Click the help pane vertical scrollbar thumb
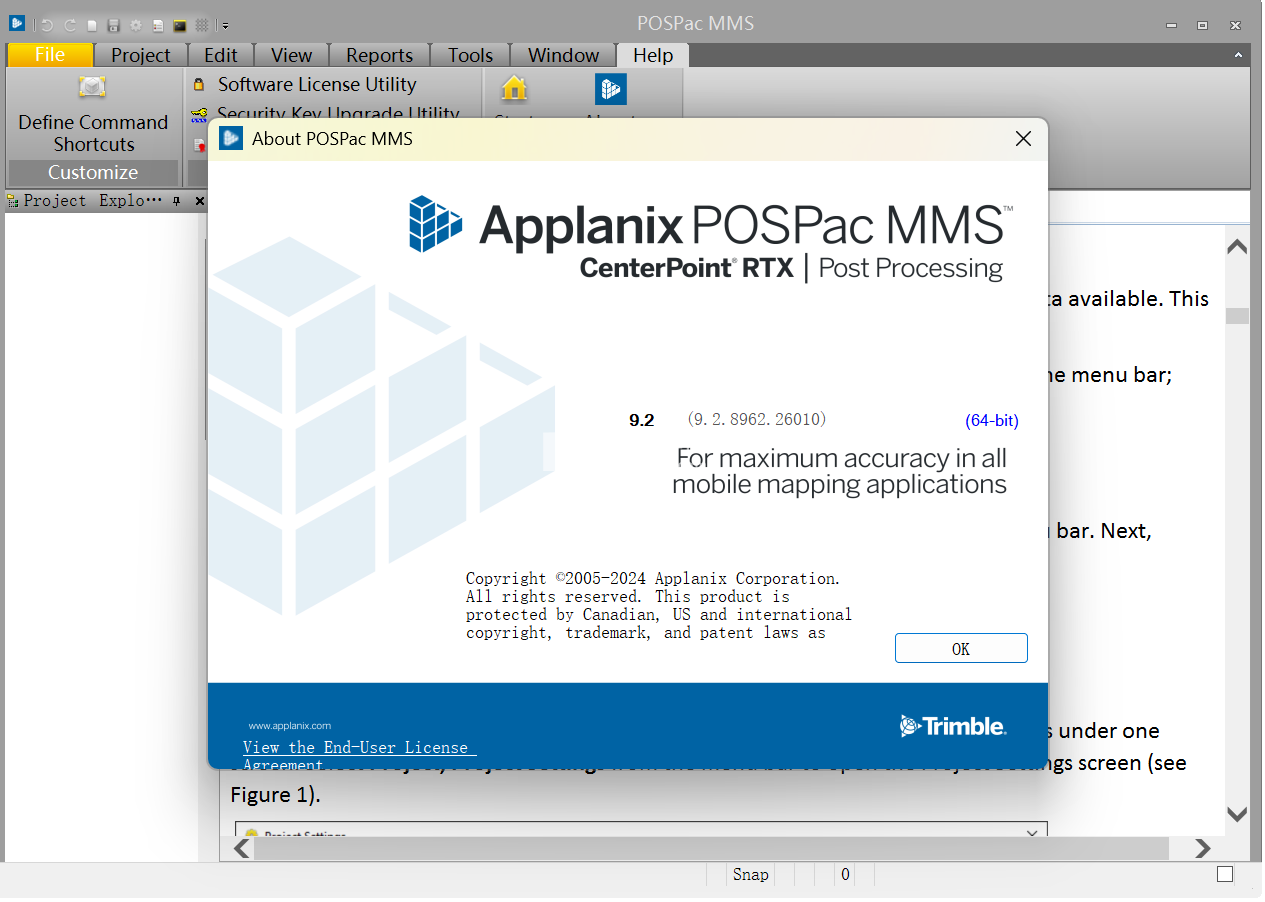1265x902 pixels. (x=1238, y=316)
